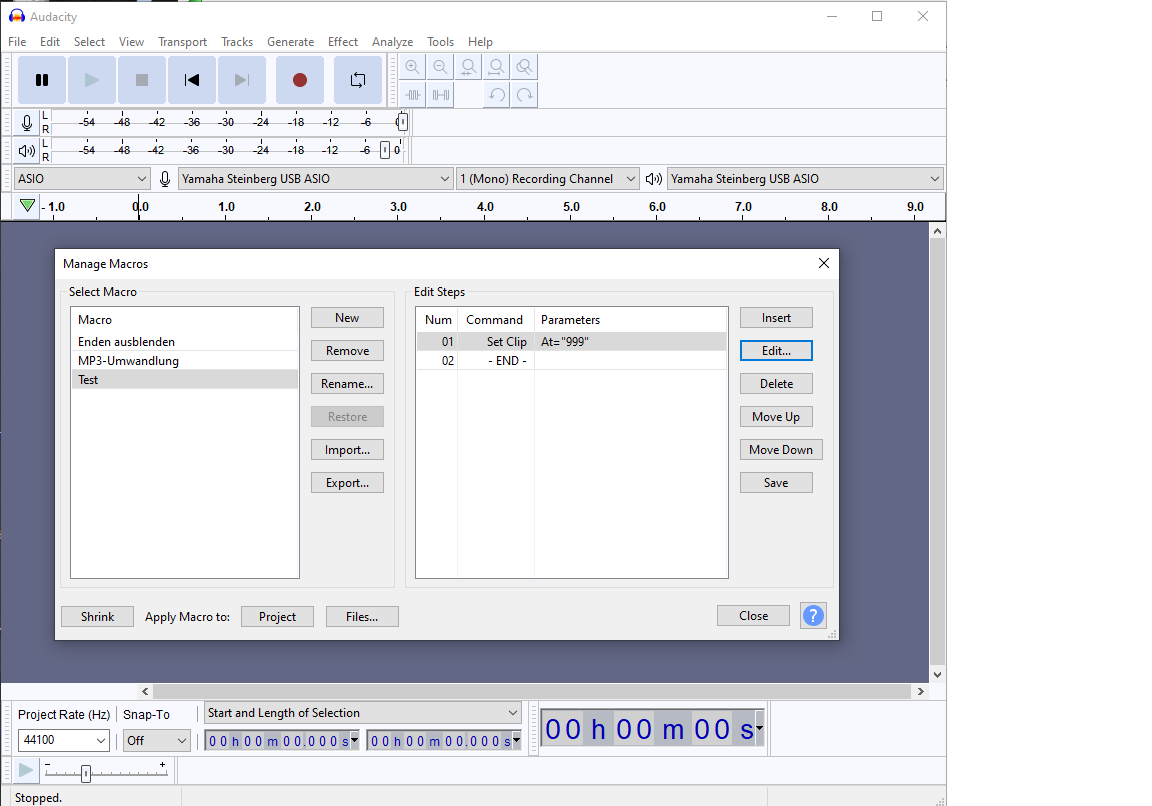Click the Zoom Toggle icon

[525, 67]
